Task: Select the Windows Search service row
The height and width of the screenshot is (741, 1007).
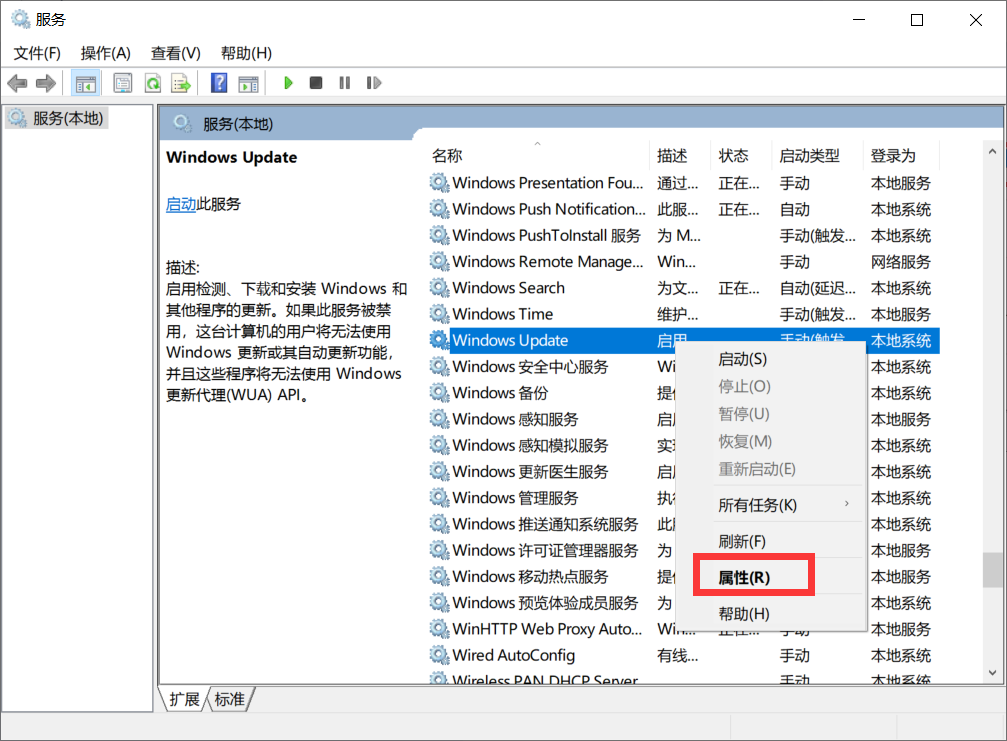Action: pos(684,288)
